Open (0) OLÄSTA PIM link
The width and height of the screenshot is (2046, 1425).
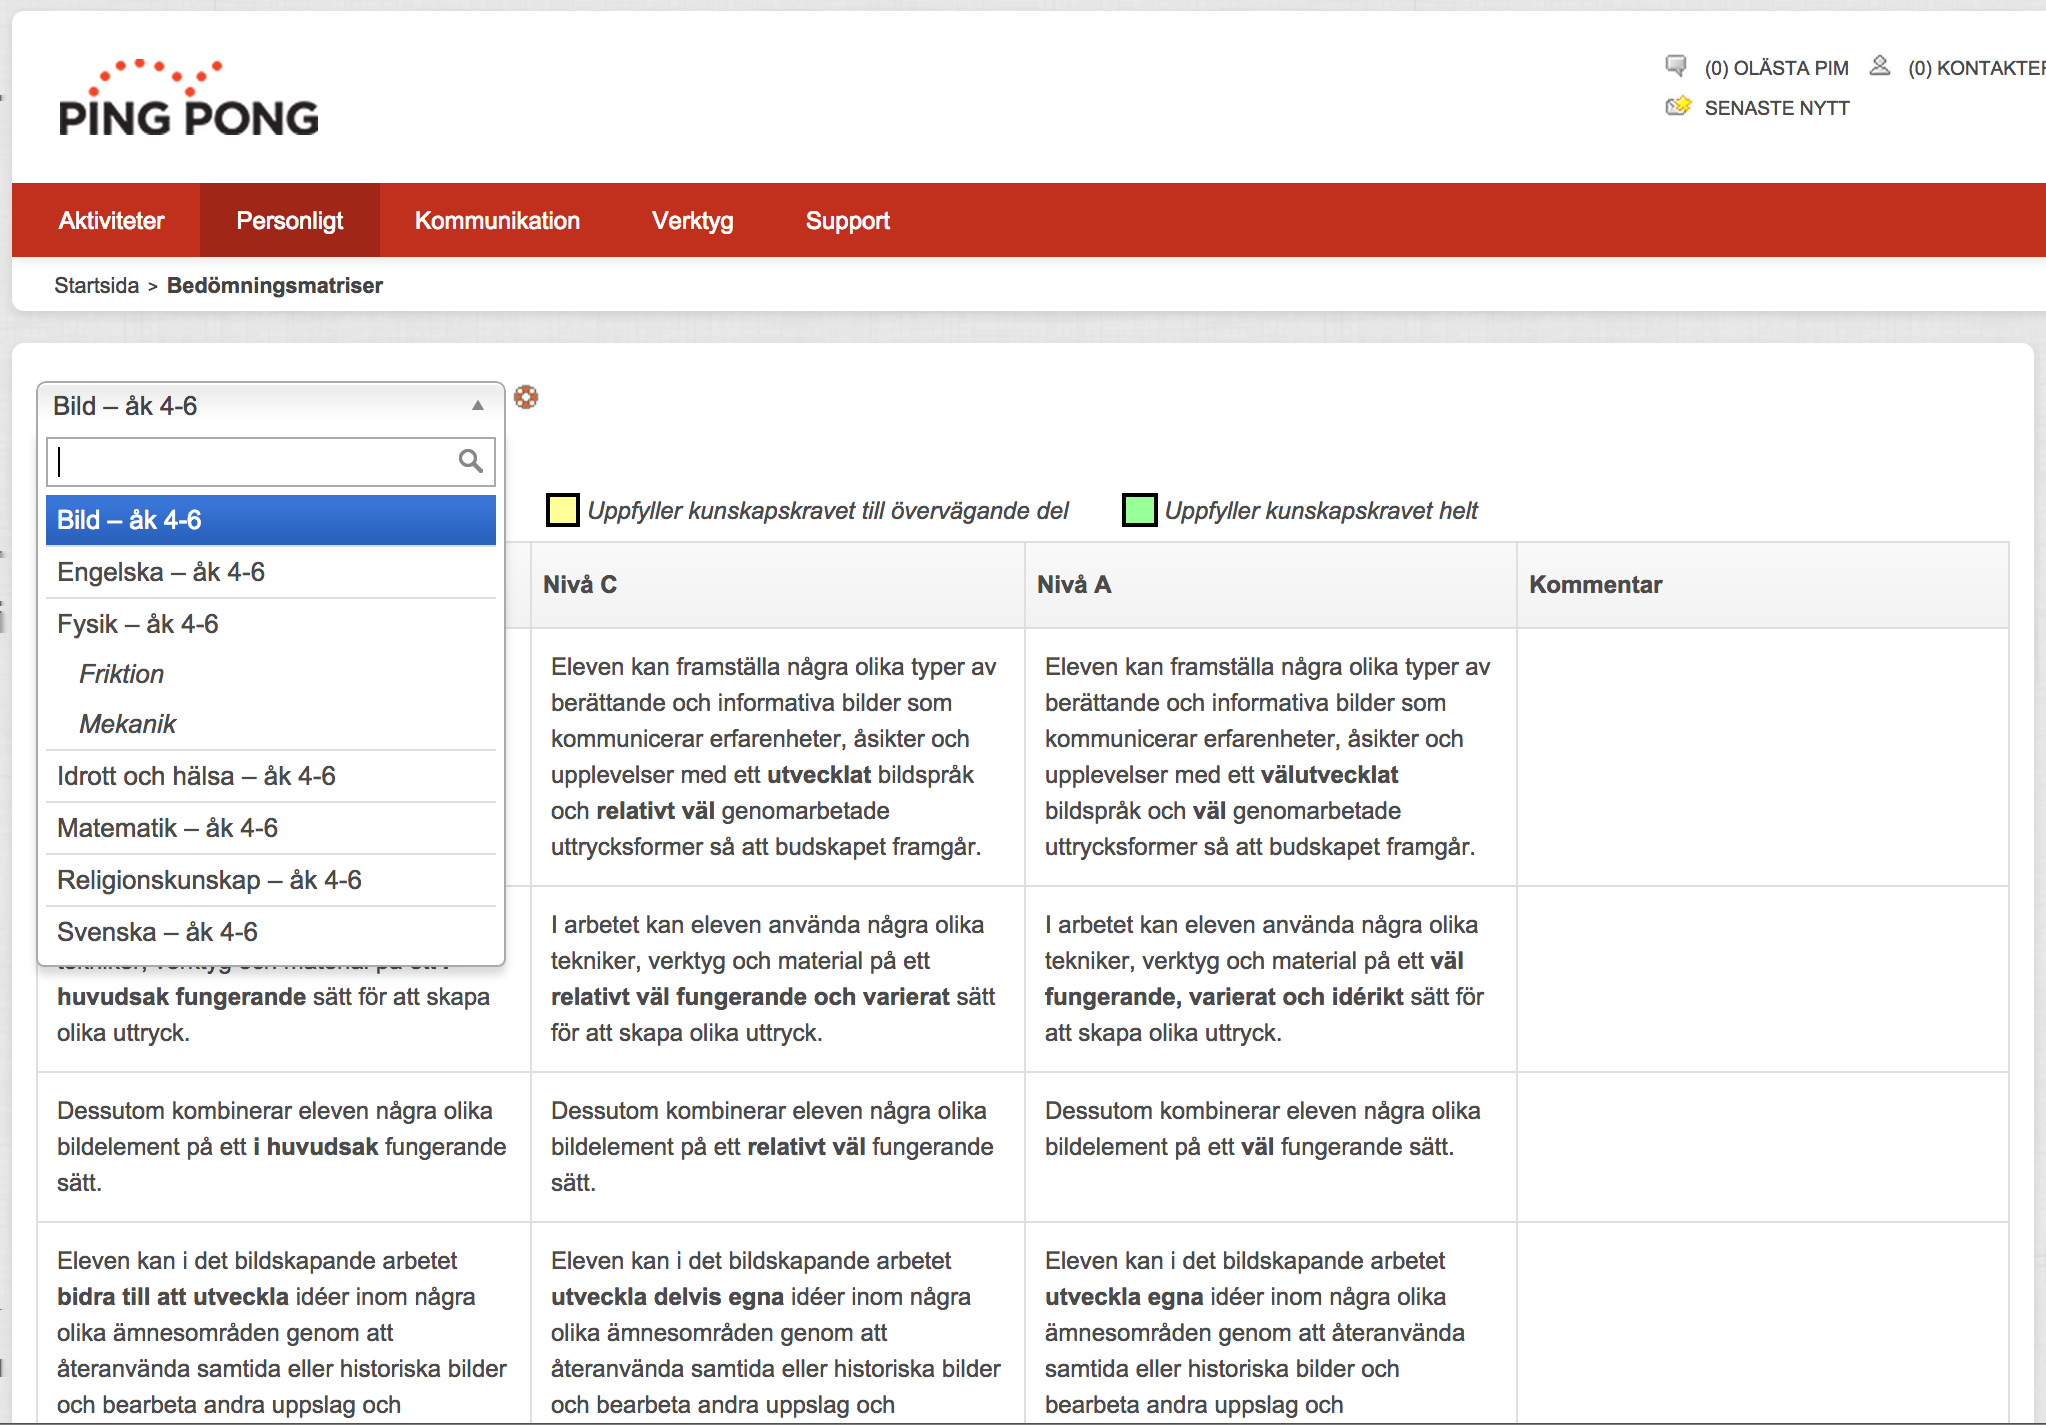[1777, 68]
